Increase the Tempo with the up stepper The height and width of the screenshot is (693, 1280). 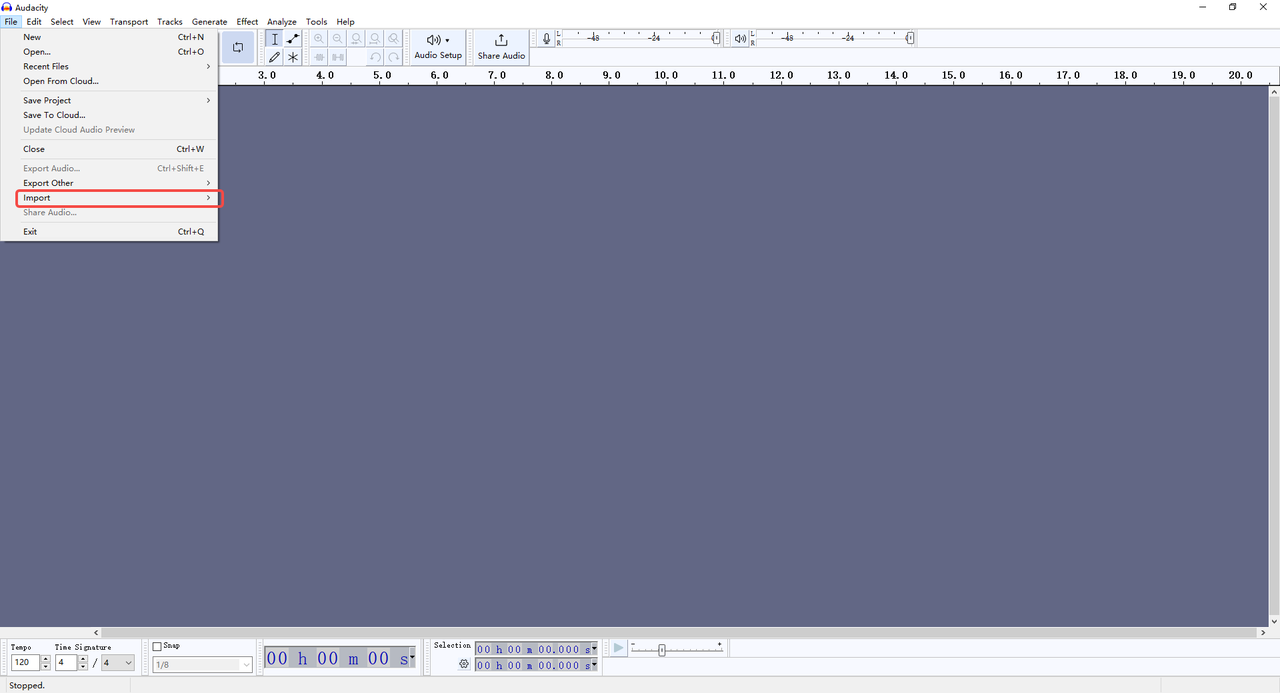(46, 659)
